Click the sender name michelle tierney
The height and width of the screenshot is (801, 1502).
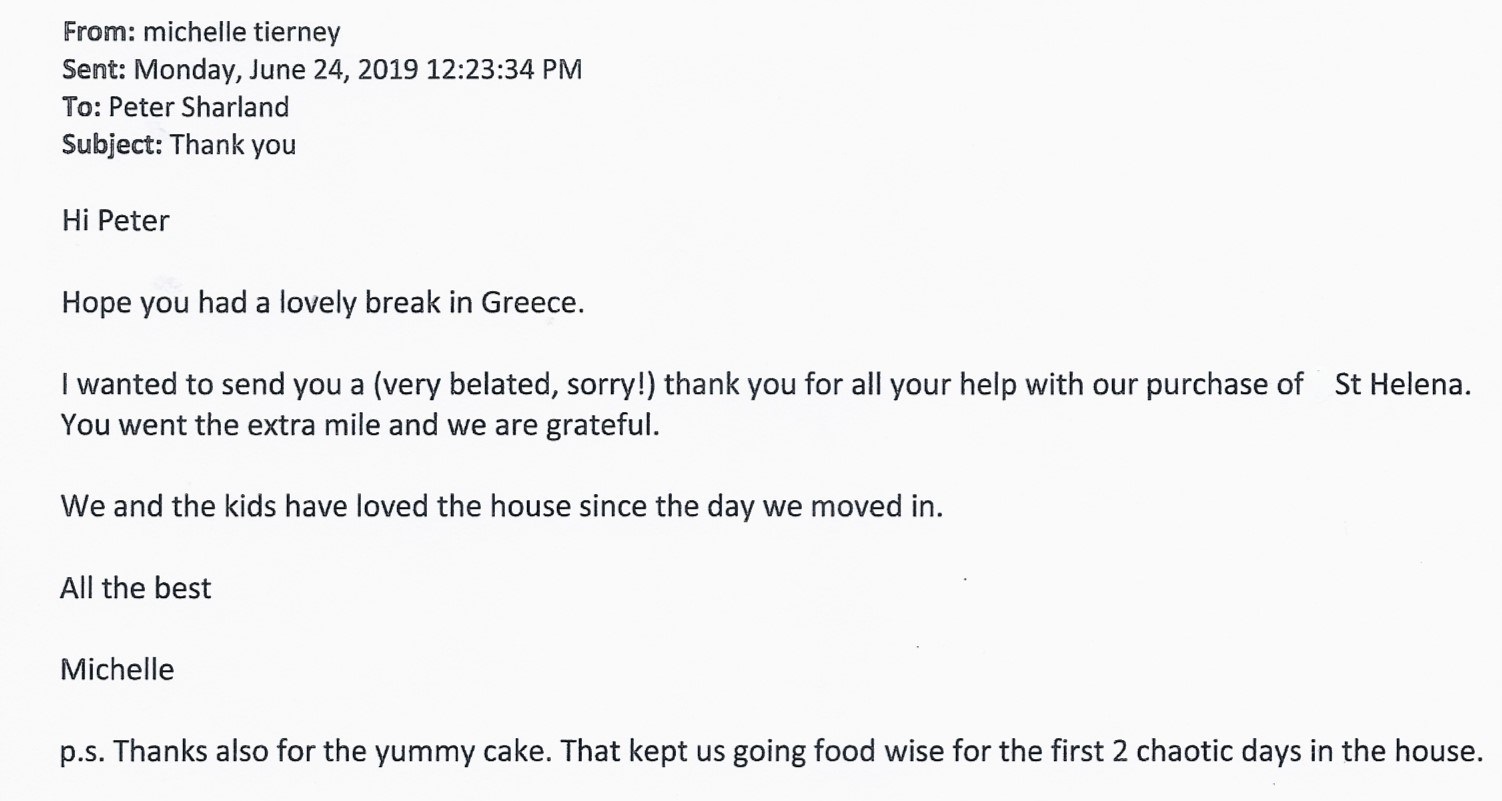pos(242,32)
